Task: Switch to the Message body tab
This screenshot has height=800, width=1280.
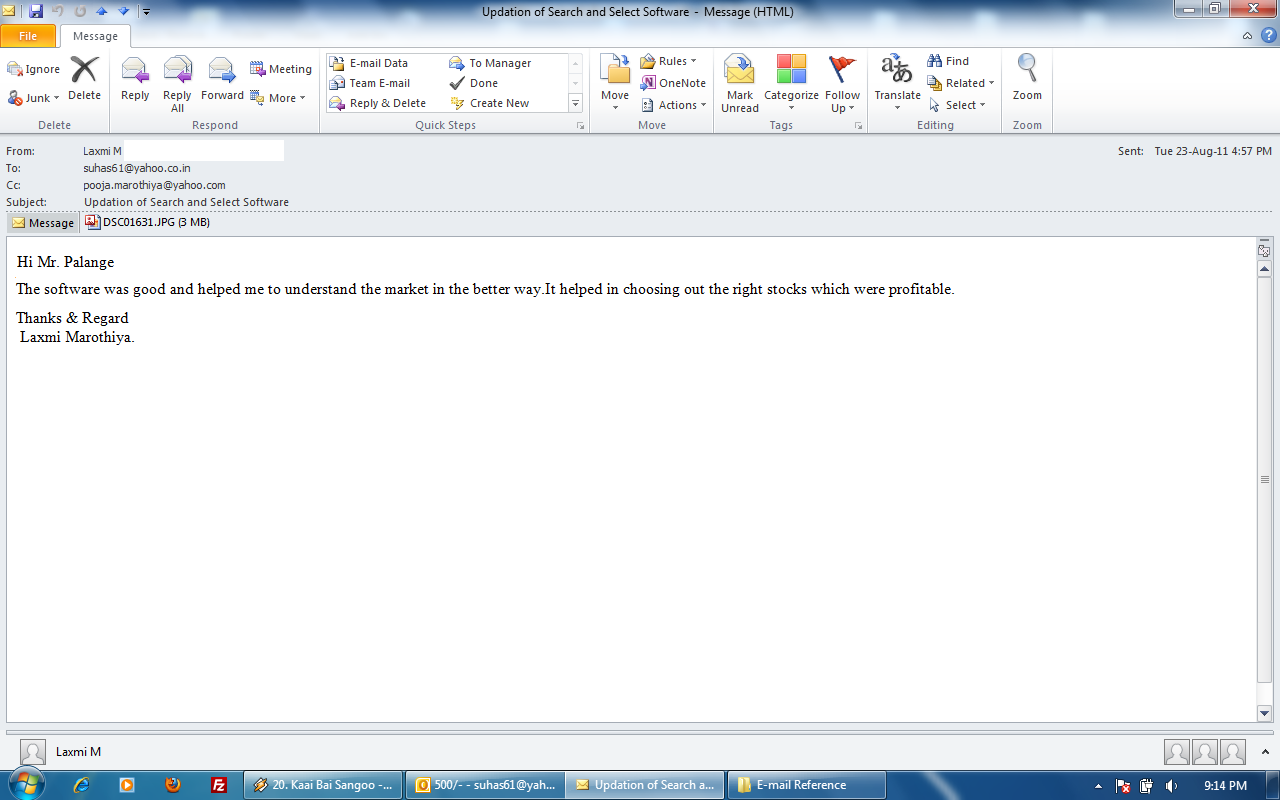Action: click(x=43, y=223)
